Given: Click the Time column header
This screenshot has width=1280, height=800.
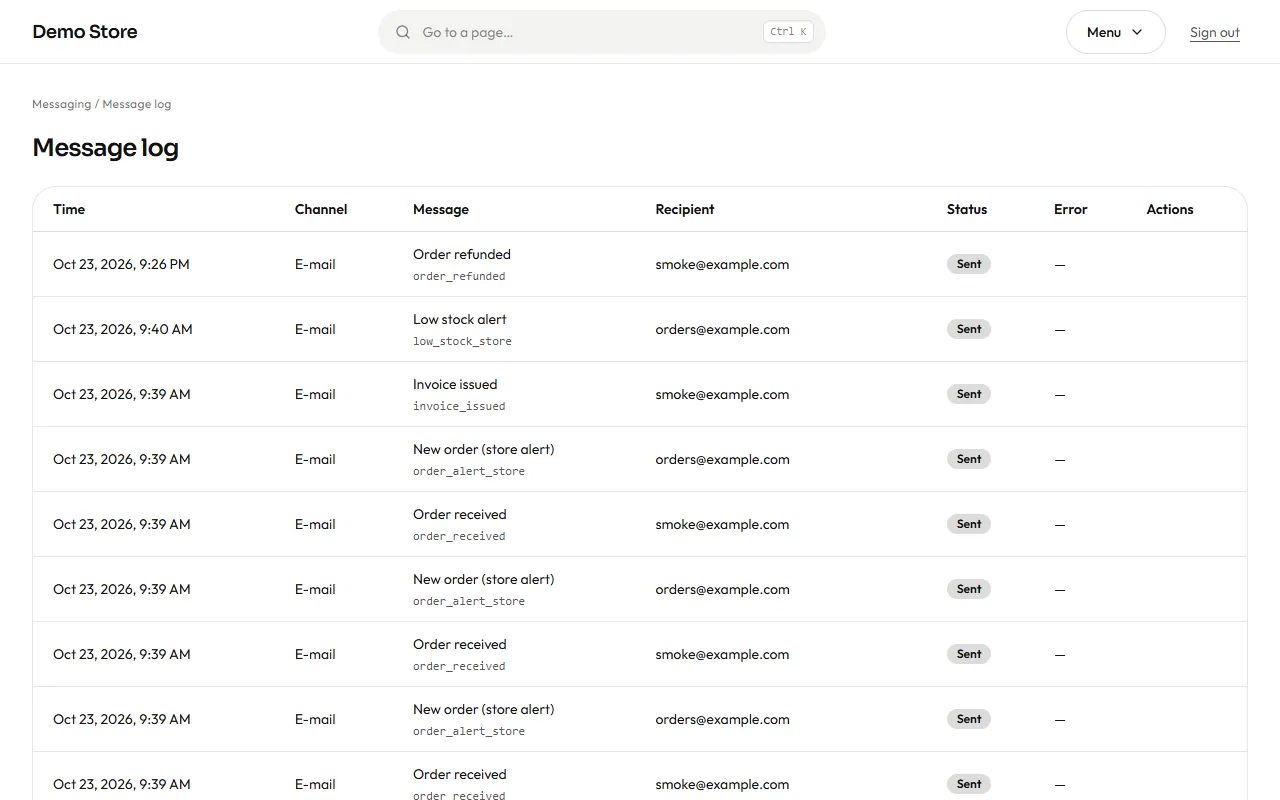Looking at the screenshot, I should (x=69, y=209).
